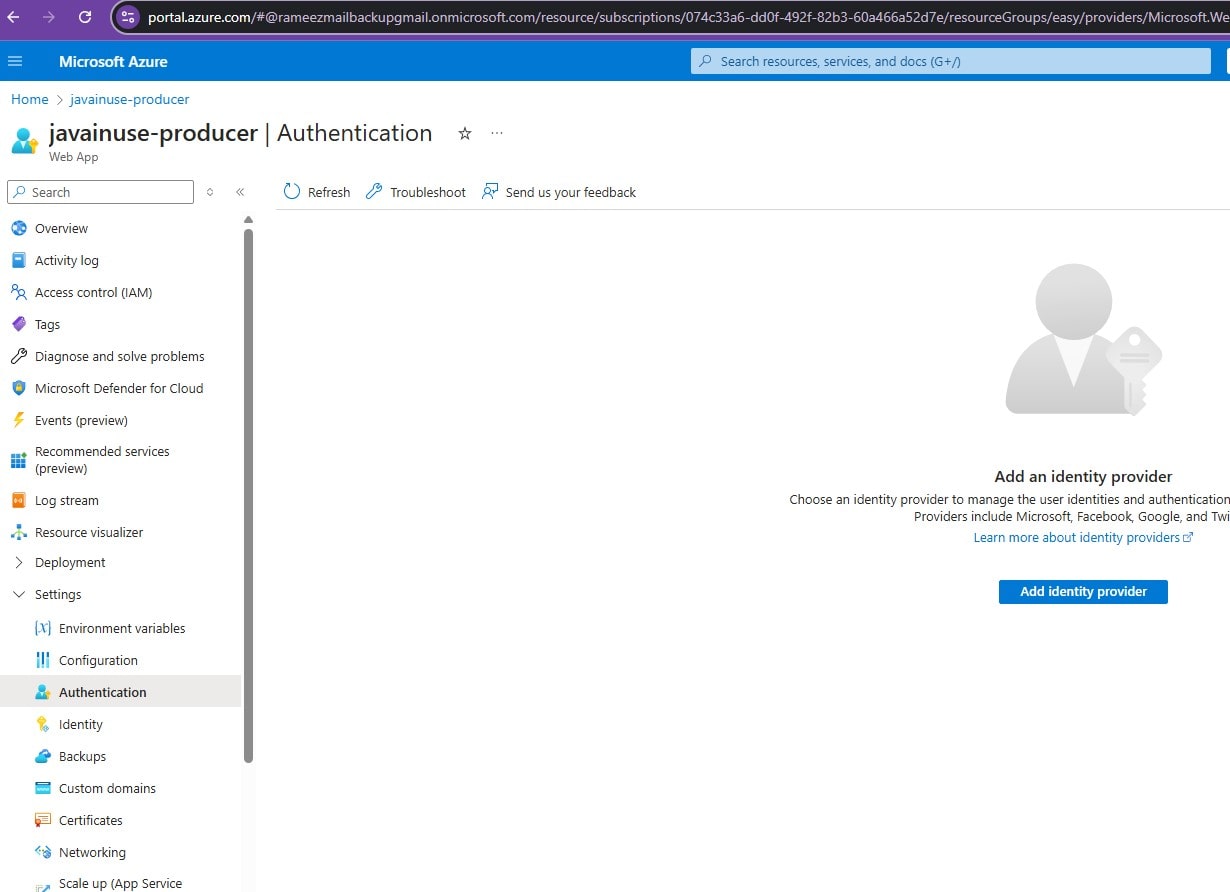1230x892 pixels.
Task: Open Learn more about identity providers link
Action: tap(1083, 537)
